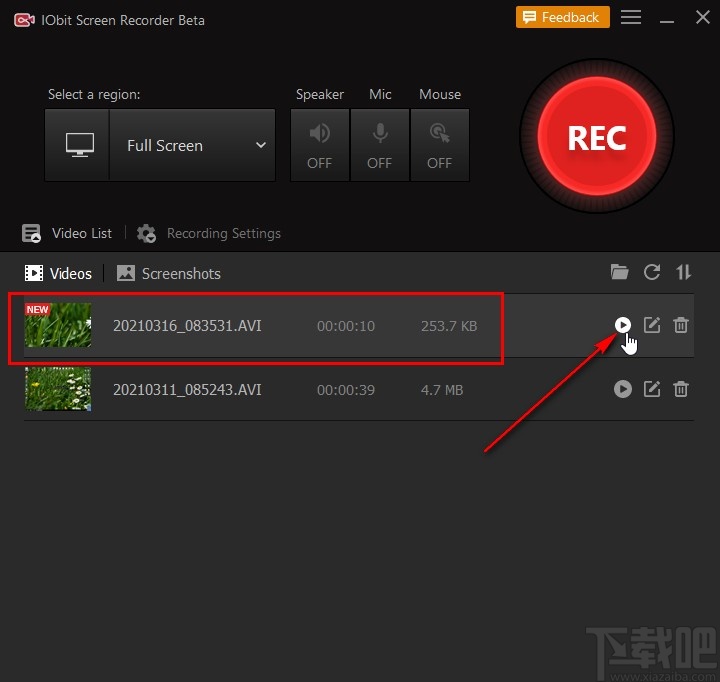Delete video 20210311_085243.AVI
The image size is (720, 682).
(681, 389)
